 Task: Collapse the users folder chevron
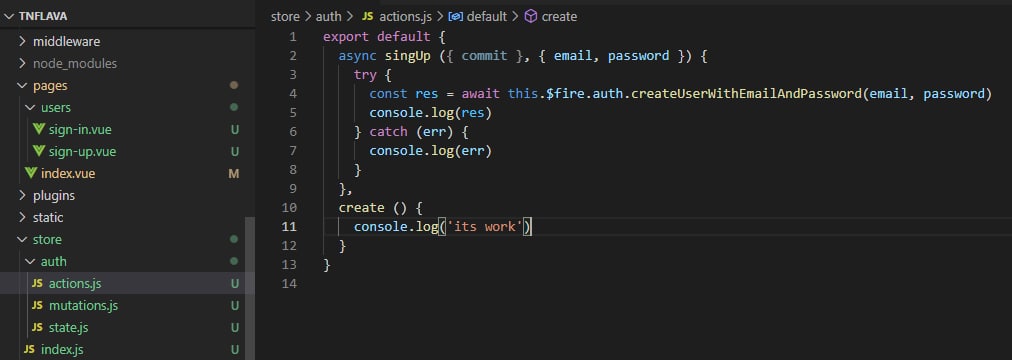pyautogui.click(x=30, y=107)
